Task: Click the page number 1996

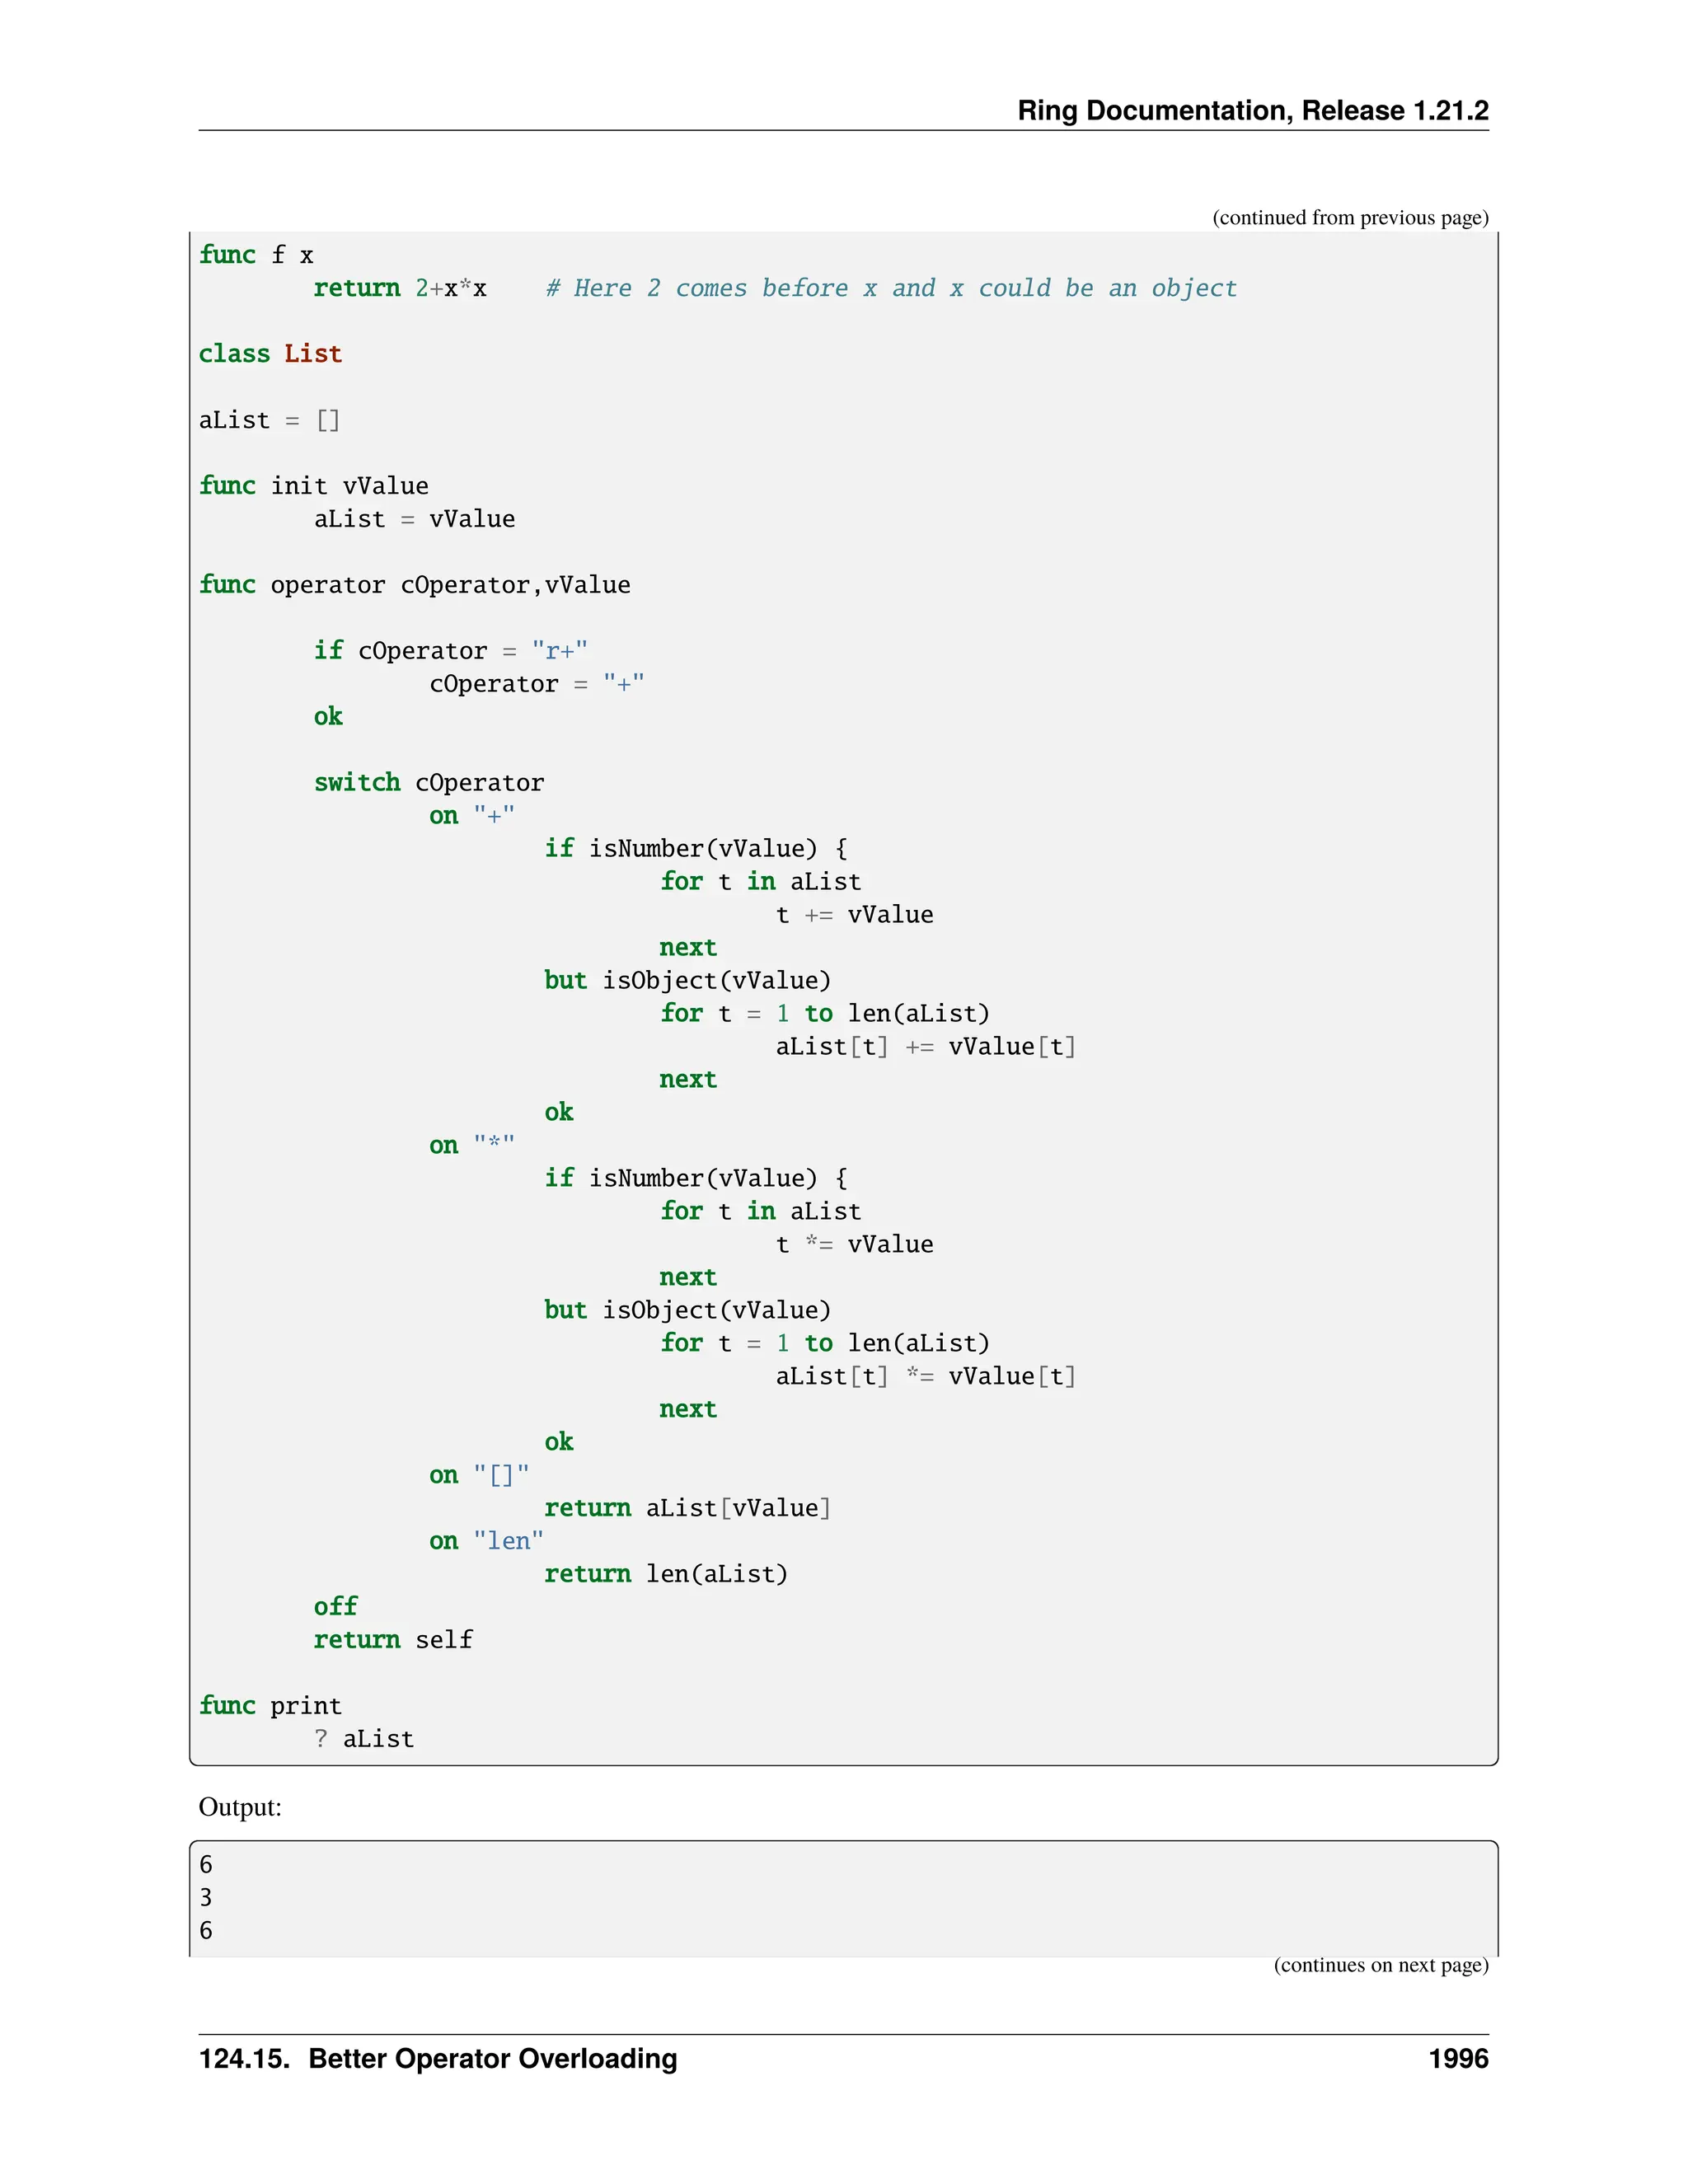Action: pyautogui.click(x=1457, y=2059)
